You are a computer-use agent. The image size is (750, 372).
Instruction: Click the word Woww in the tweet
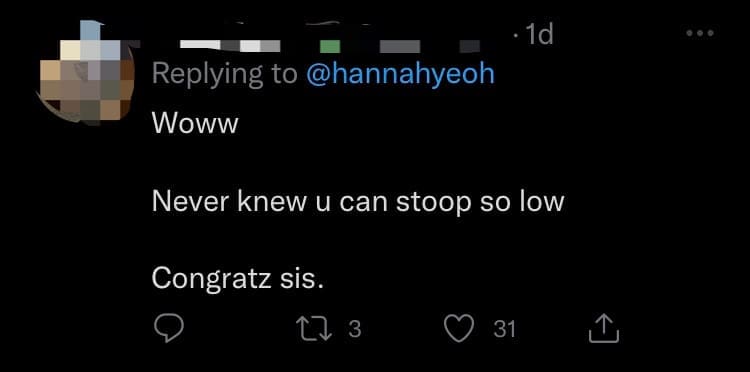(x=195, y=124)
